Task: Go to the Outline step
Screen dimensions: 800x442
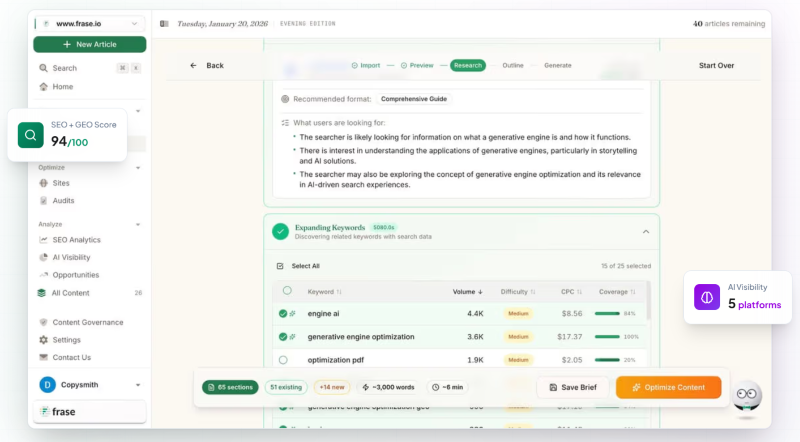Action: 512,65
